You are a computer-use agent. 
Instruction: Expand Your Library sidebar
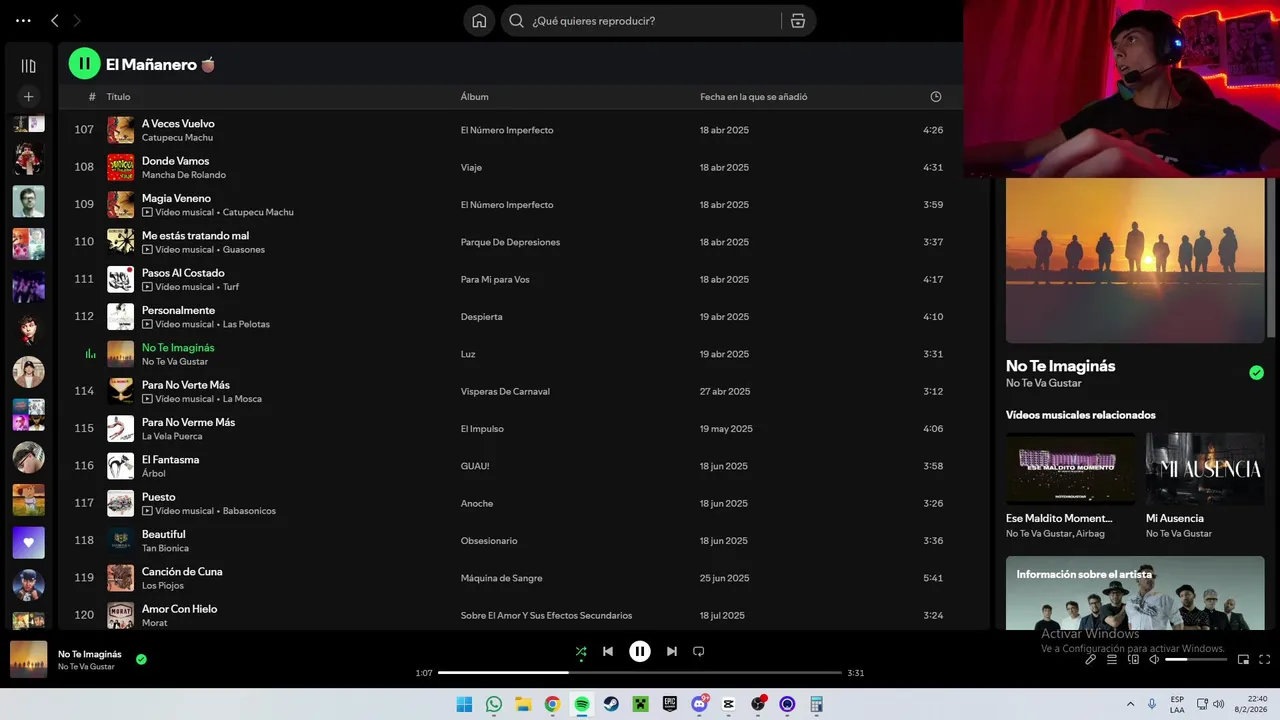click(x=28, y=66)
